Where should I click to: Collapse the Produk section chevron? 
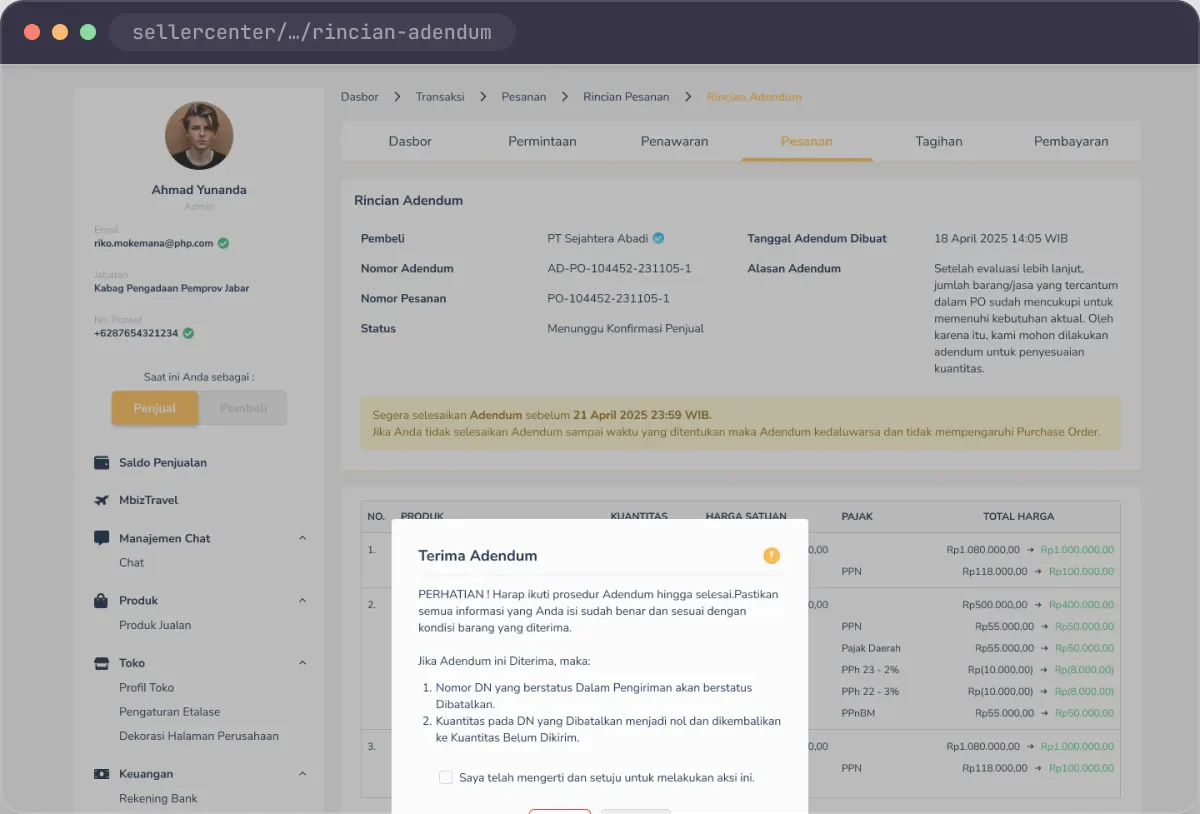pyautogui.click(x=303, y=600)
